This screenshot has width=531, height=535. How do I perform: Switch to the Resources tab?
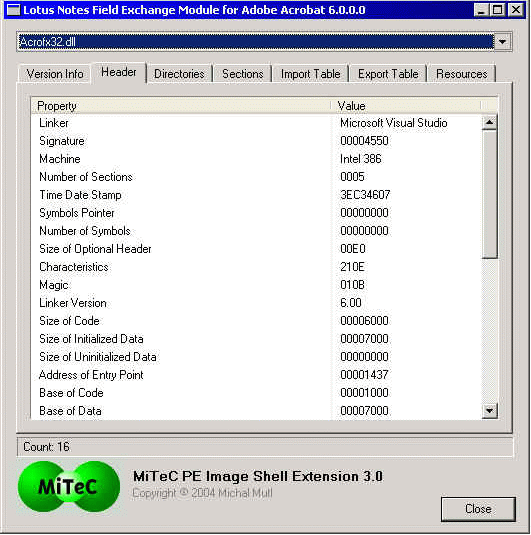pos(462,74)
